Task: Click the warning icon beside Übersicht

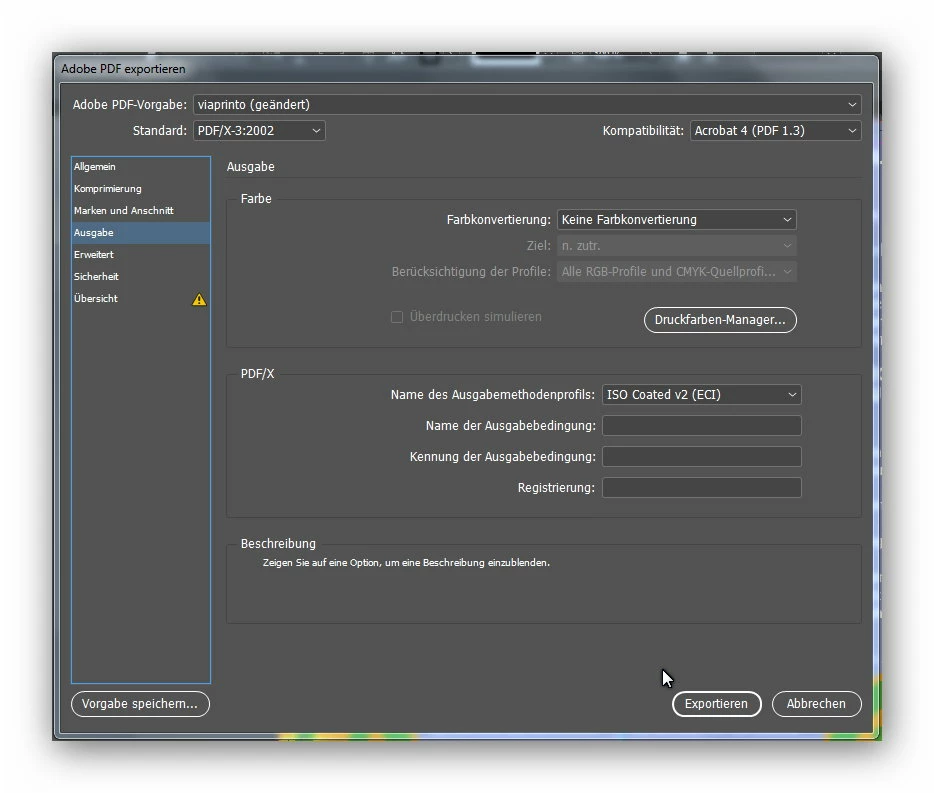Action: [199, 300]
